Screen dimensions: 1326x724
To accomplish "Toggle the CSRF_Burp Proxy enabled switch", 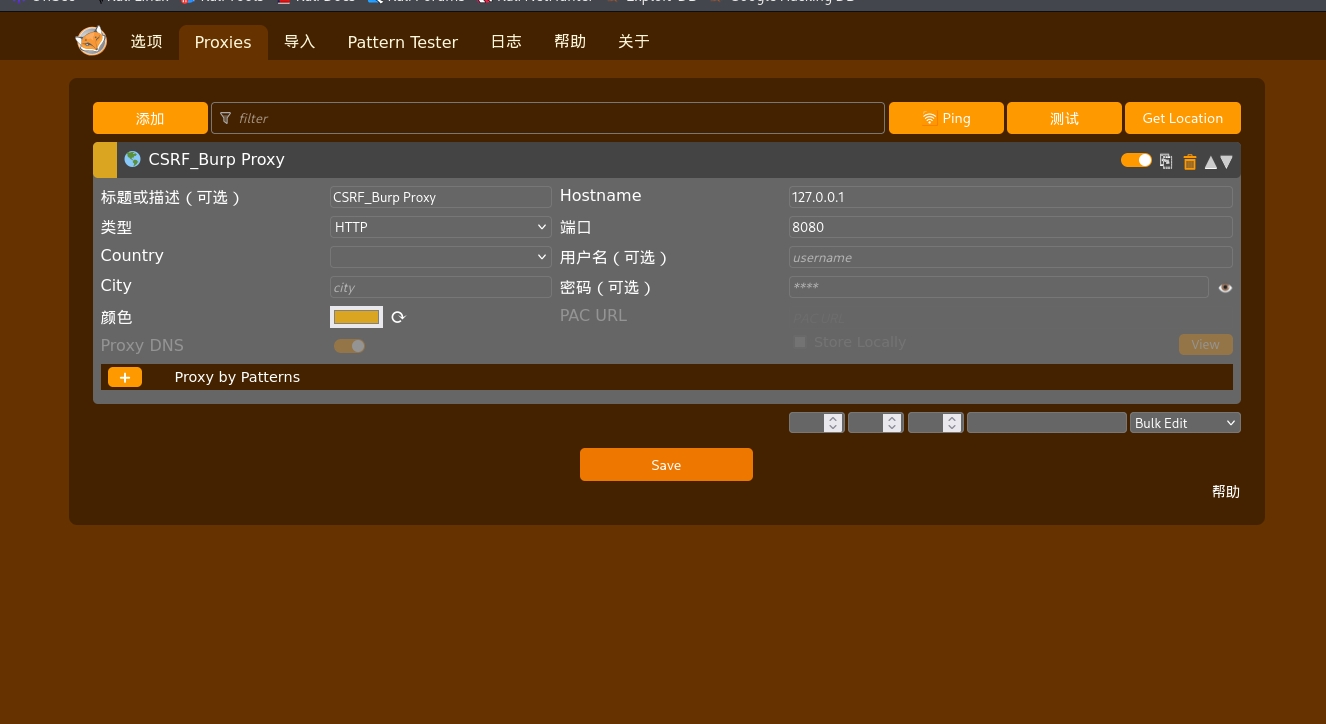I will tap(1136, 160).
